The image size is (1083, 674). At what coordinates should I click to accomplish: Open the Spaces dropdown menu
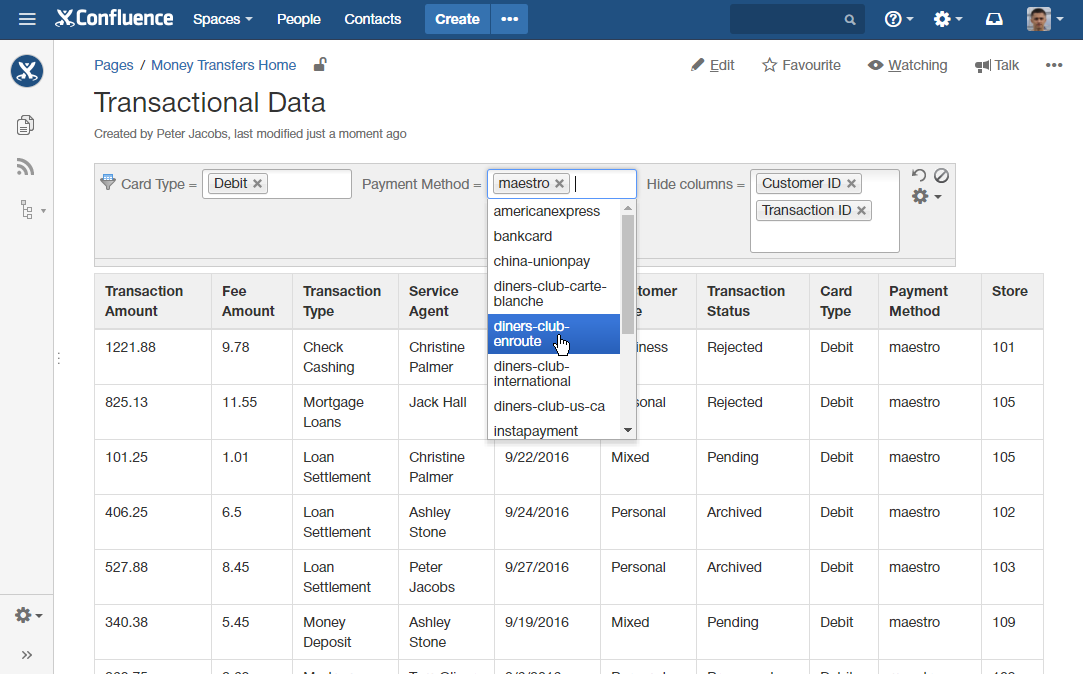click(x=222, y=19)
